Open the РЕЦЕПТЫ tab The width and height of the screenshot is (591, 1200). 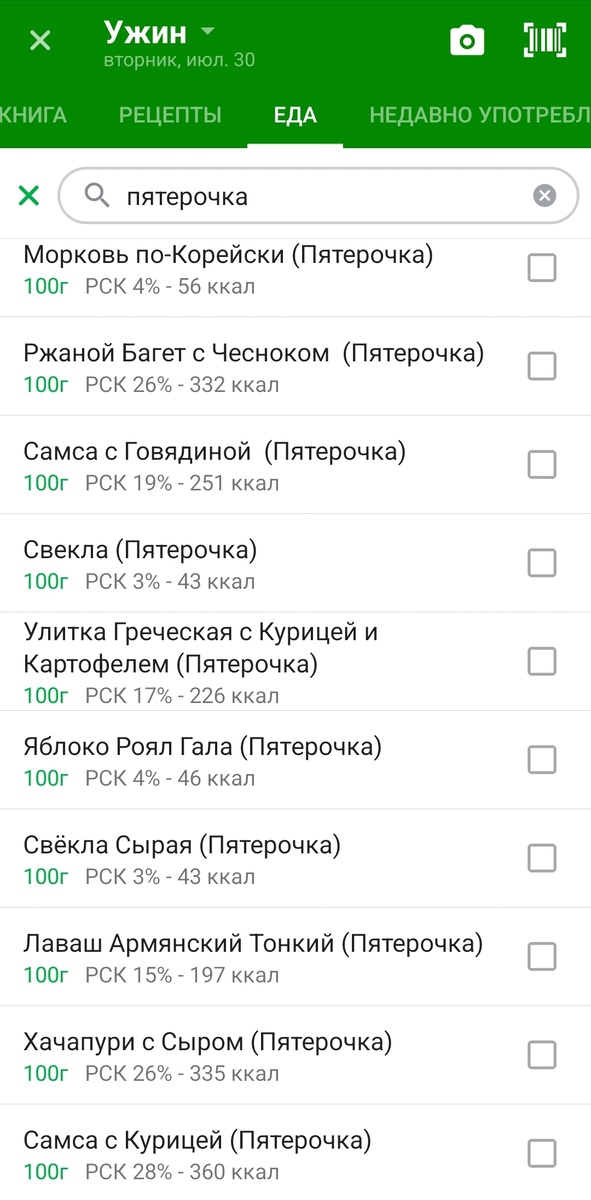point(169,115)
